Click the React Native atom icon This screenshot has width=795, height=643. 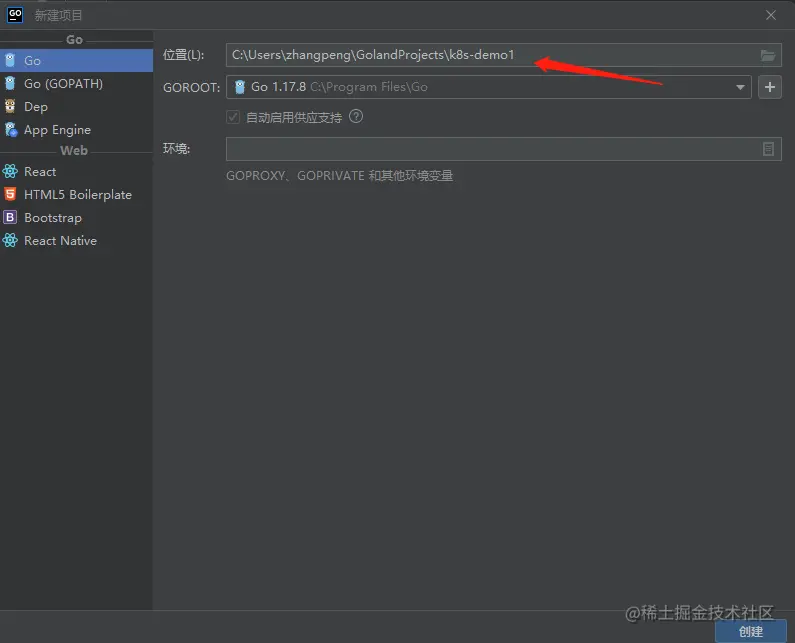10,240
